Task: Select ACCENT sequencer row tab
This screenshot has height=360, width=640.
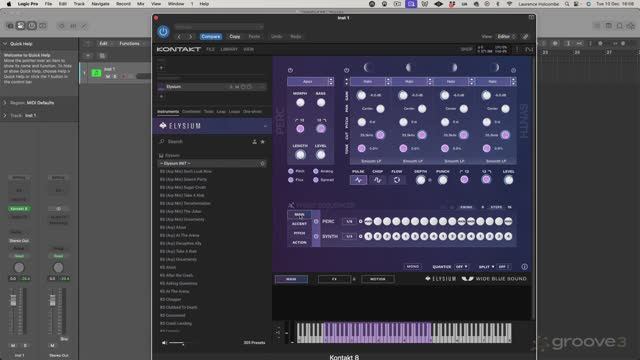Action: point(299,224)
